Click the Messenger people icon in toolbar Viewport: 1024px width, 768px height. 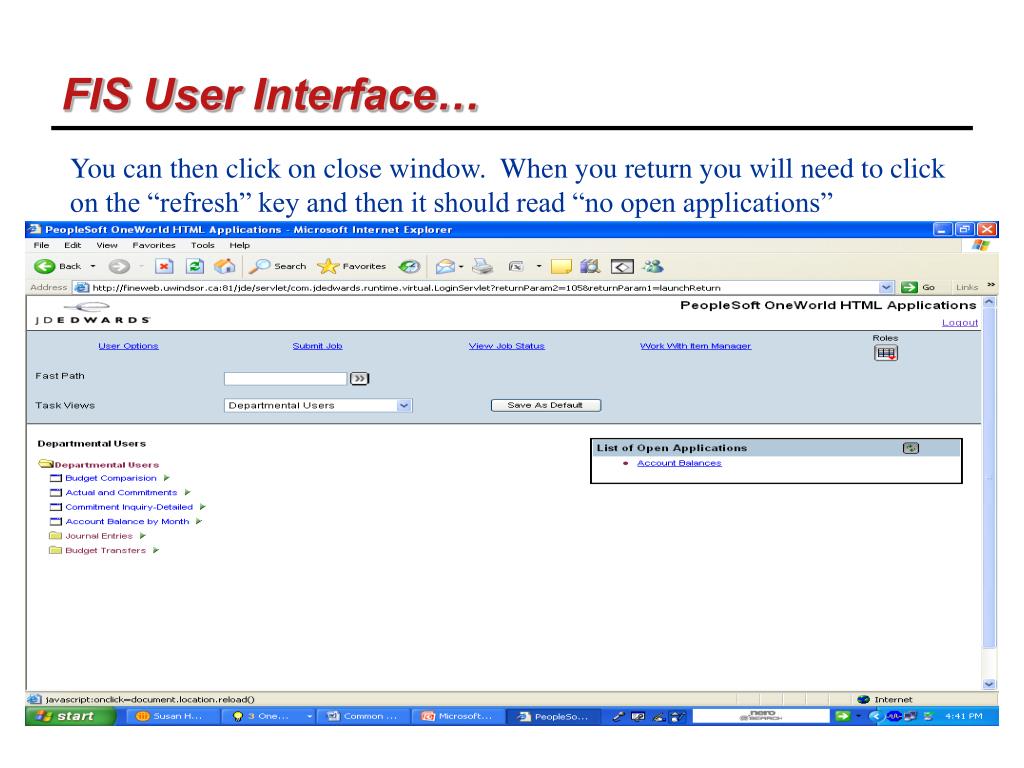pyautogui.click(x=652, y=266)
